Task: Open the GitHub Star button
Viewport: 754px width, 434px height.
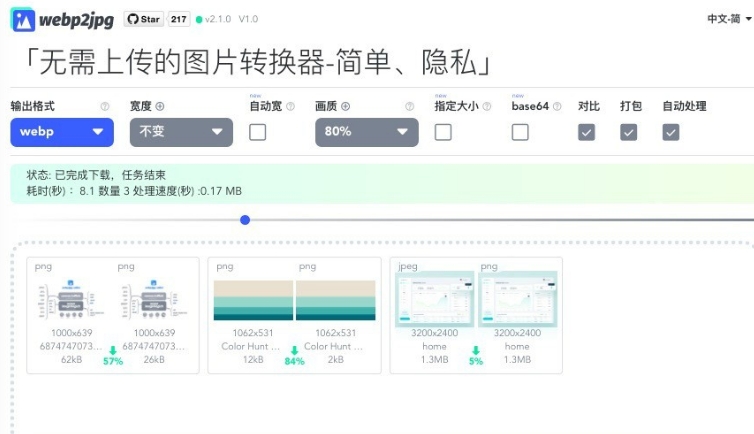Action: point(143,19)
